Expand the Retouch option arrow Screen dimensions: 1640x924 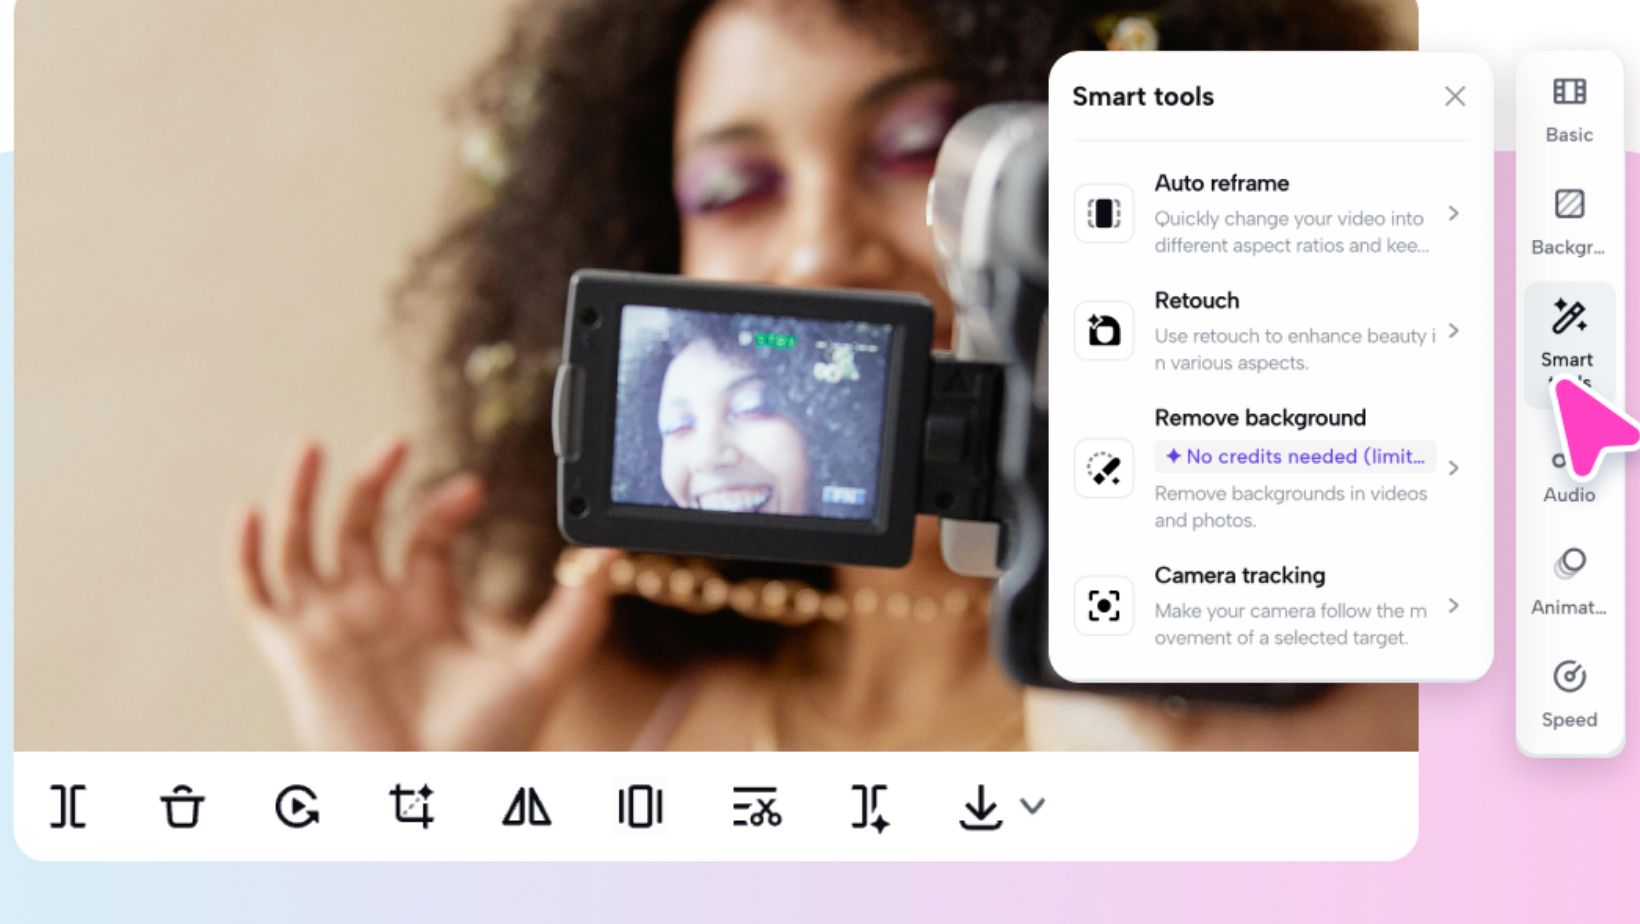tap(1454, 331)
